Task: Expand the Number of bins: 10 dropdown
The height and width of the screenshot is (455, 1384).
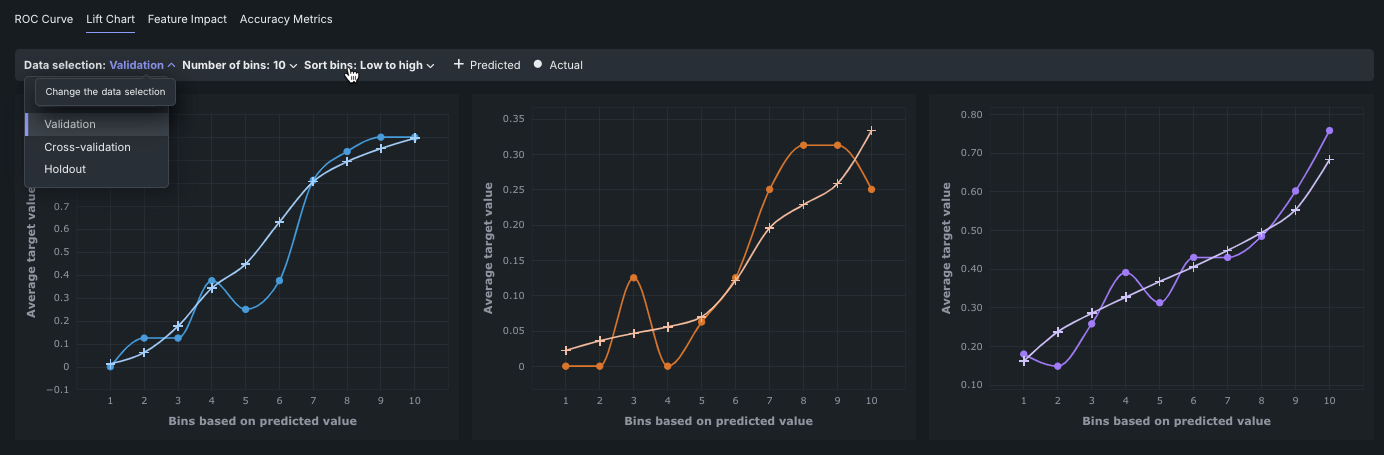Action: (239, 65)
